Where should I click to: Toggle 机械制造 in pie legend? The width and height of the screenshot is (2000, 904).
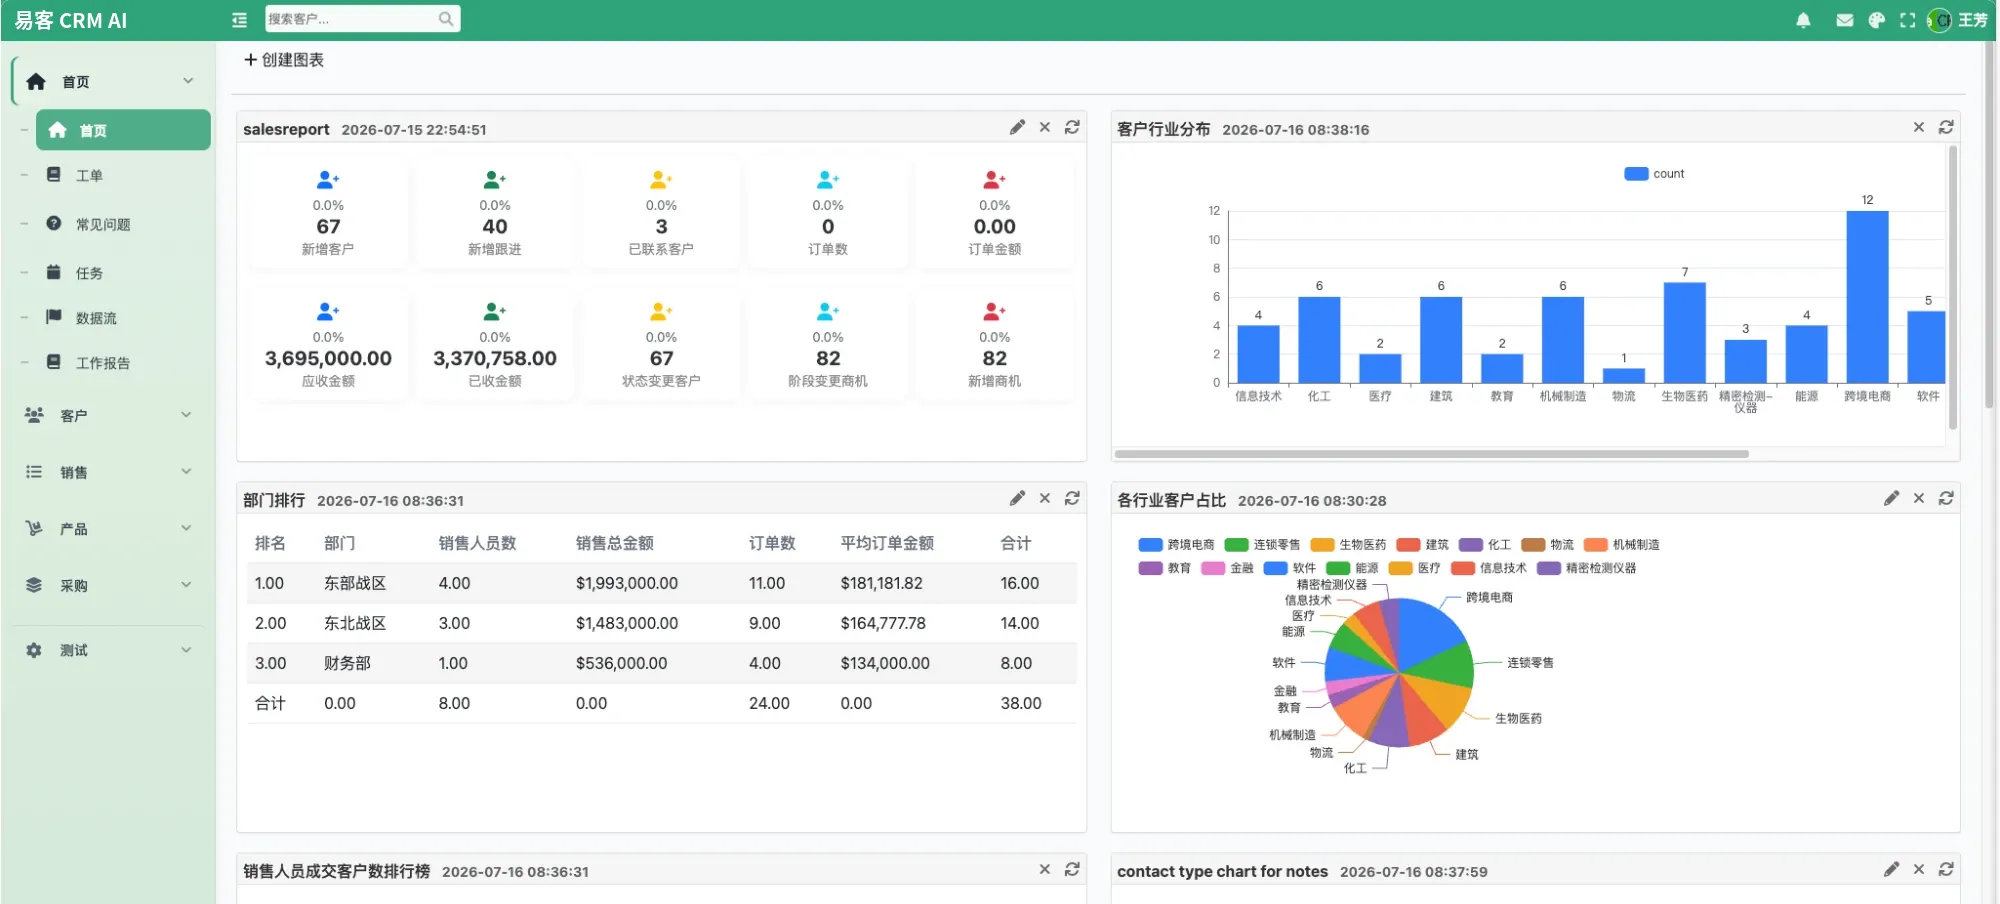1622,545
